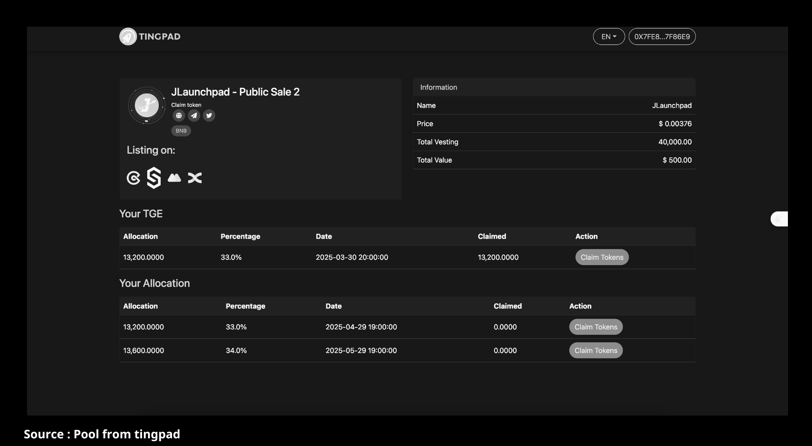Open the JLaunchpad website globe icon
This screenshot has height=446, width=812.
click(x=179, y=116)
